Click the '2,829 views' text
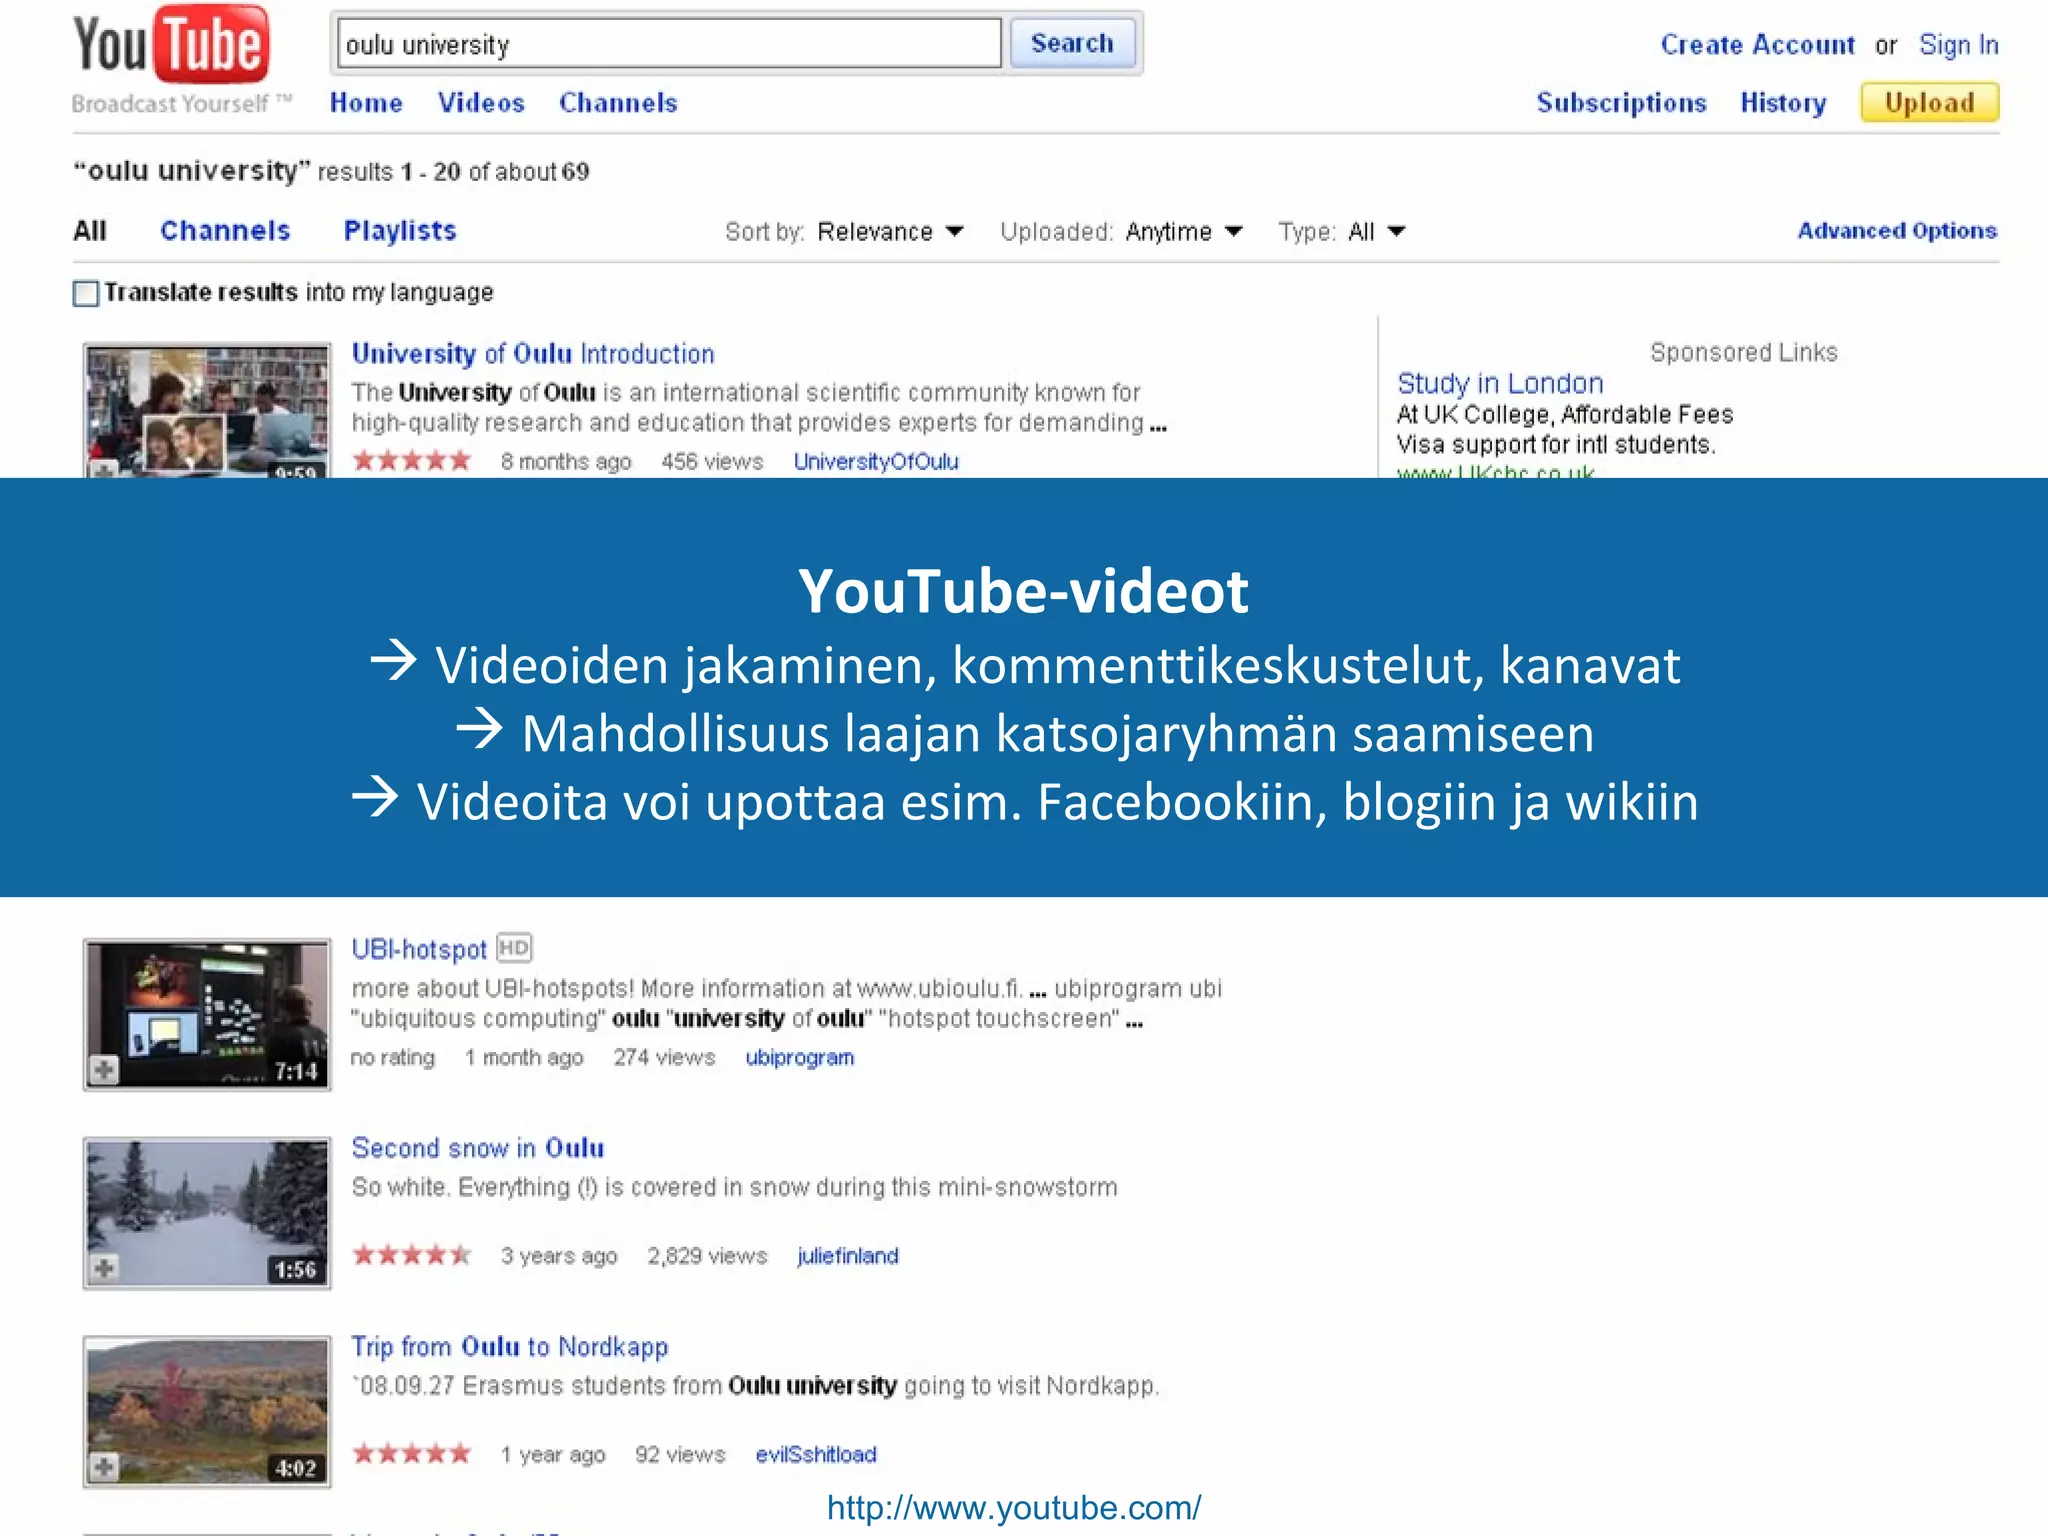 pos(707,1256)
